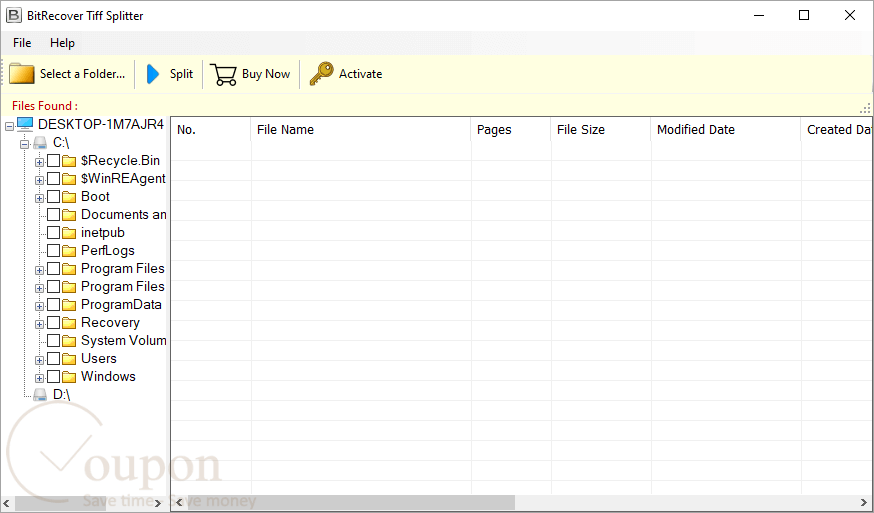This screenshot has height=513, width=874.
Task: Click the $WinREAgent folder icon
Action: coord(69,179)
